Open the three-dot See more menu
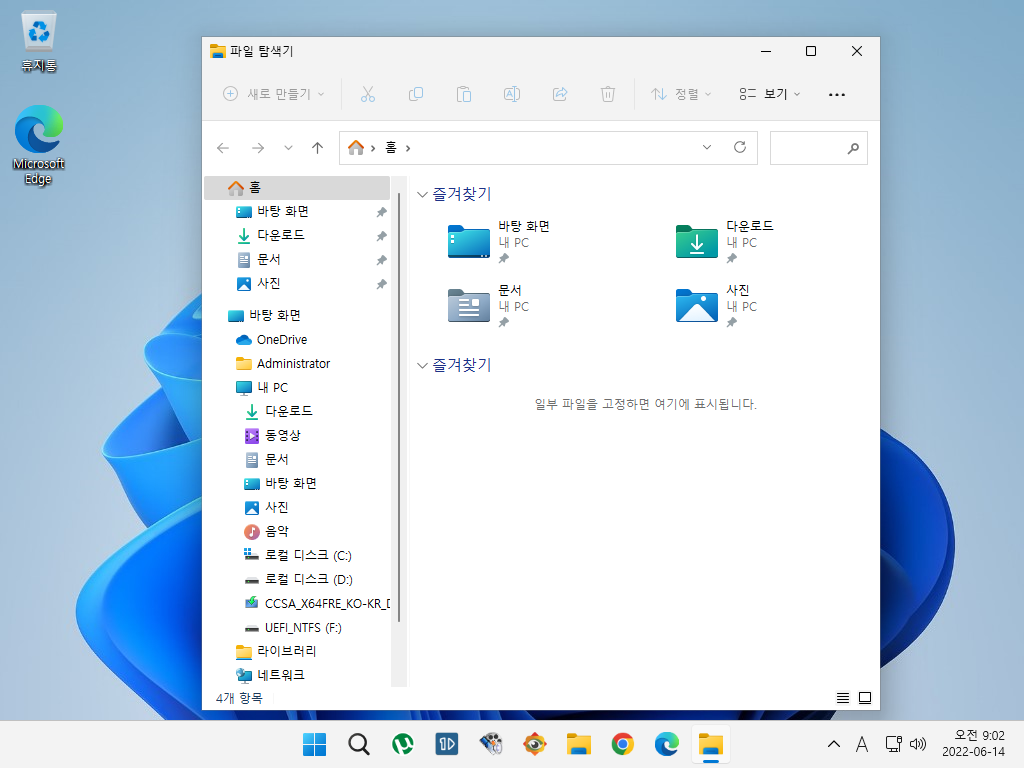This screenshot has height=768, width=1024. coord(837,95)
